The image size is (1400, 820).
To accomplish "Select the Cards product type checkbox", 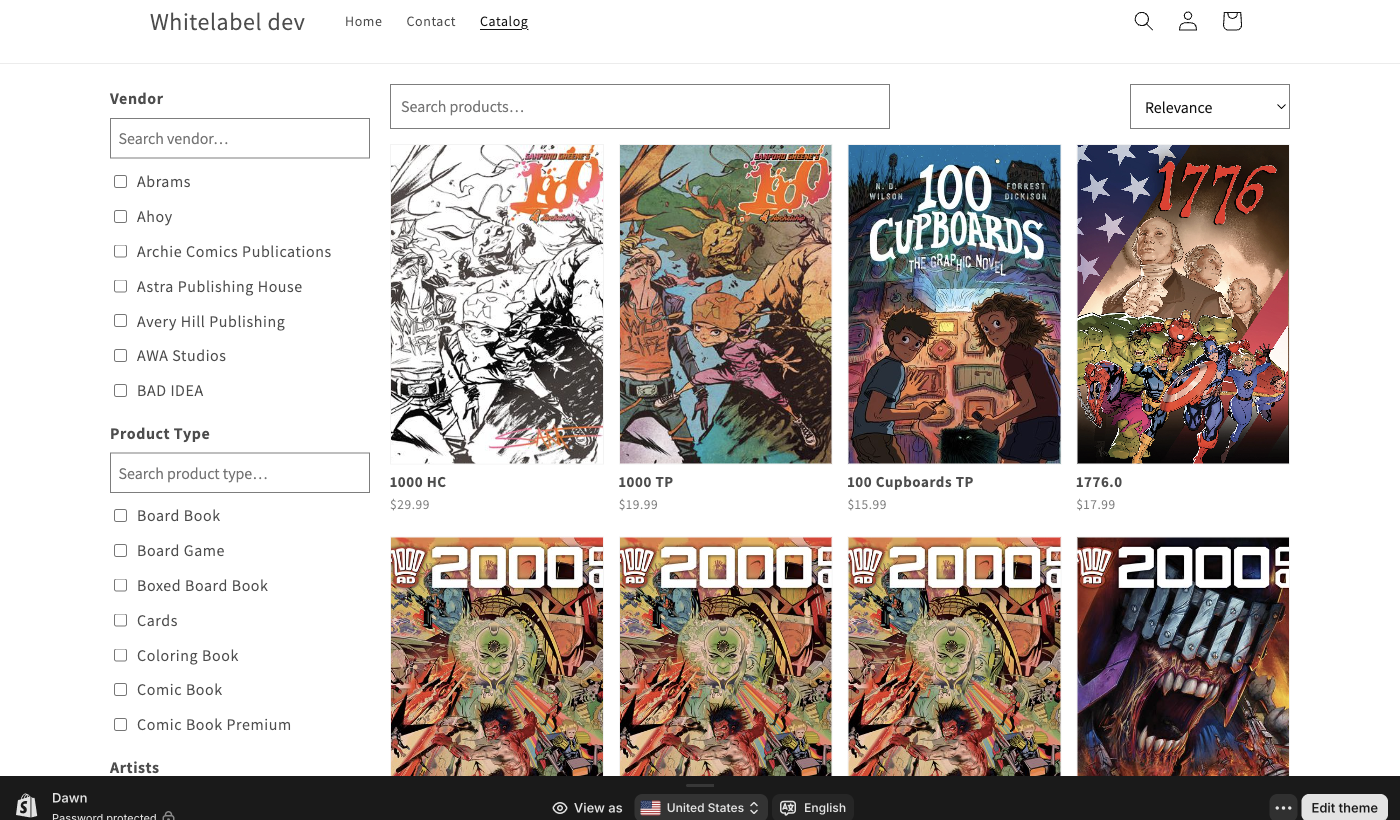I will [120, 621].
